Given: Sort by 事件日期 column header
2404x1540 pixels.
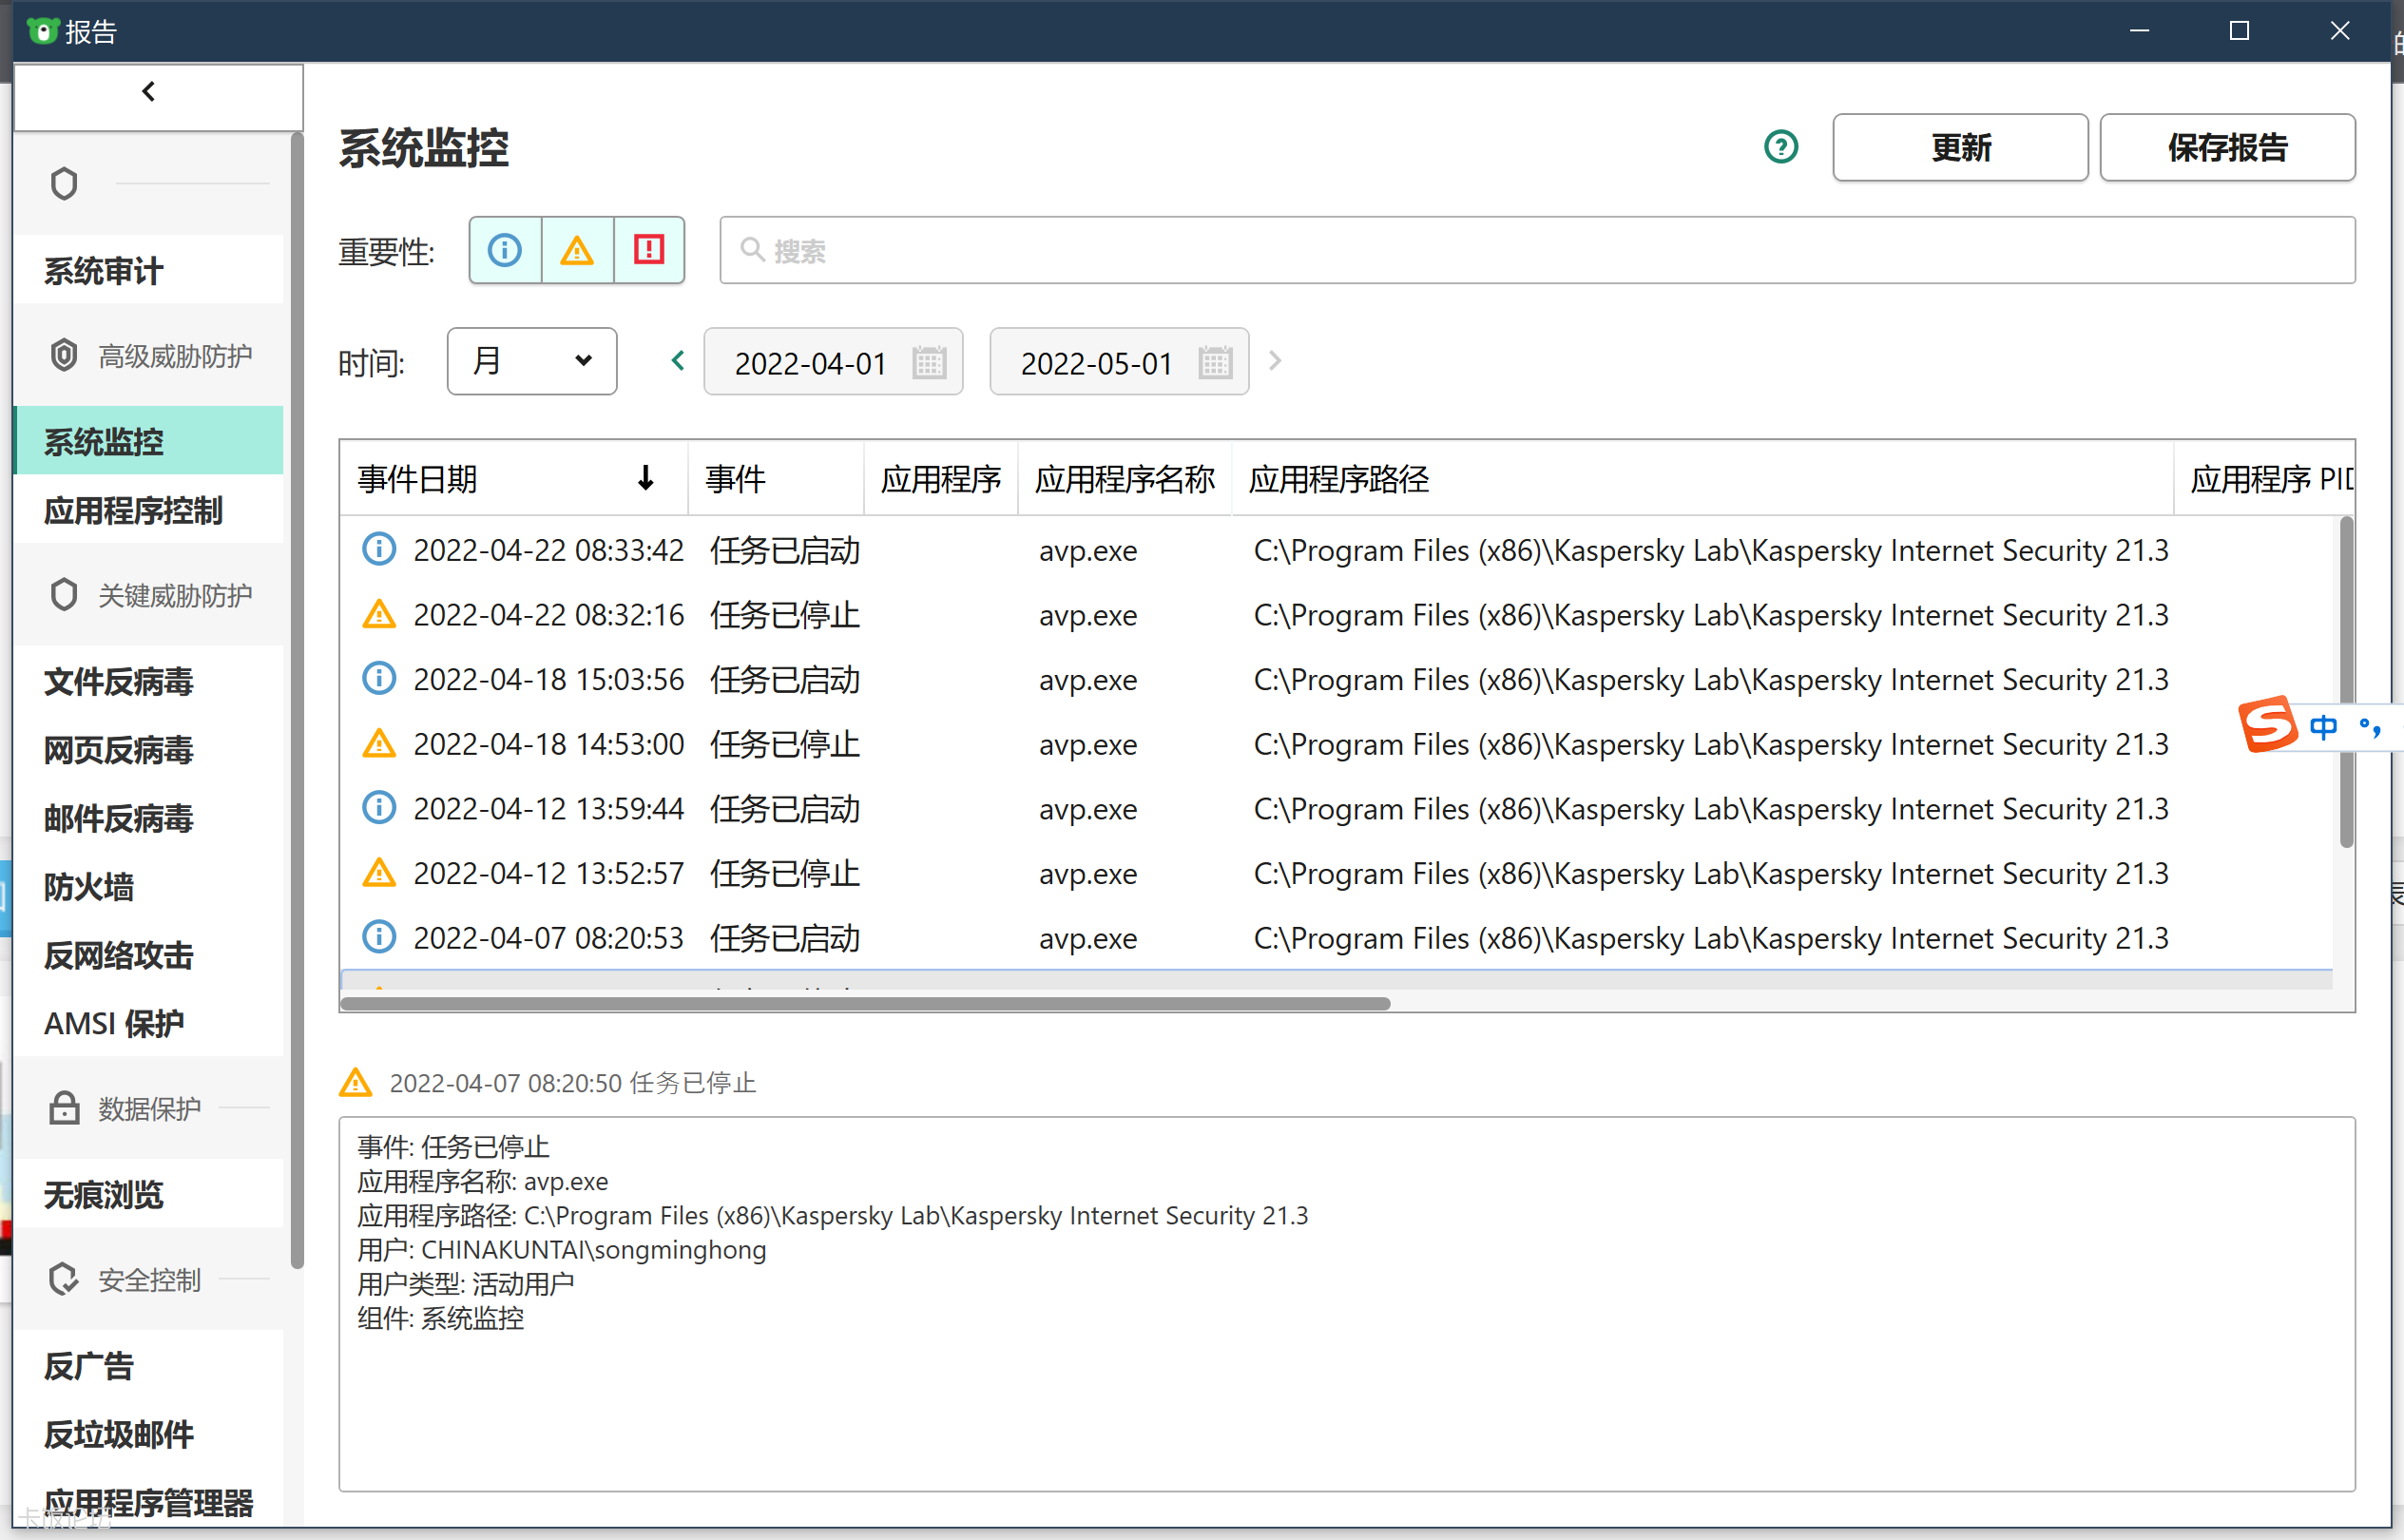Looking at the screenshot, I should [x=513, y=479].
